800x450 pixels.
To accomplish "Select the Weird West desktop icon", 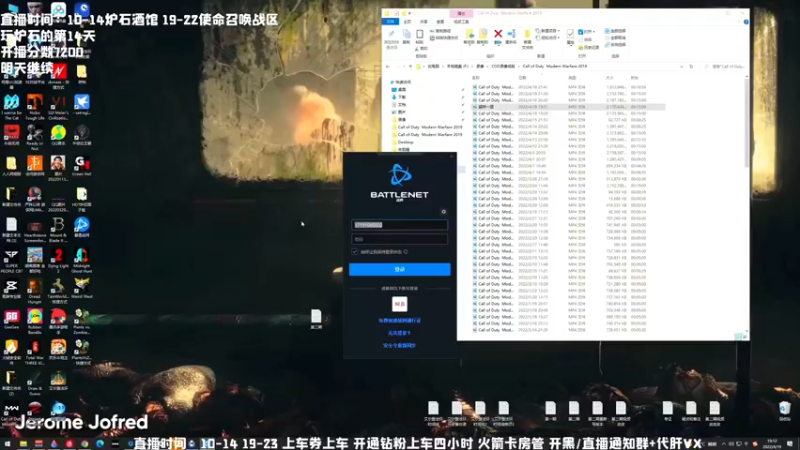I will coord(82,288).
